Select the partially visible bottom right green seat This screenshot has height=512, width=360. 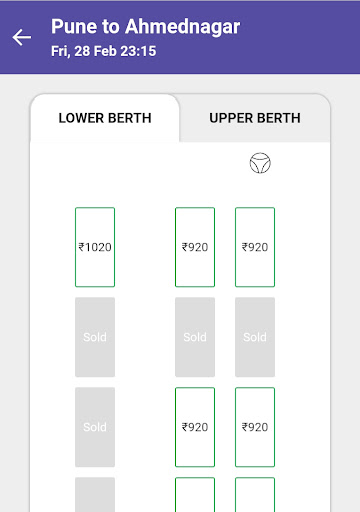pos(255,495)
